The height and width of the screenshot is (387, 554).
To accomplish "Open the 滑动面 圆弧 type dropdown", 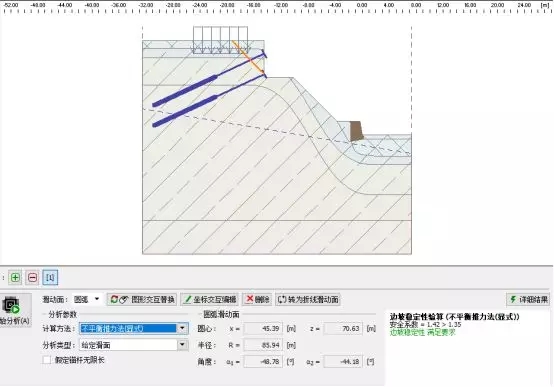I will pos(87,299).
